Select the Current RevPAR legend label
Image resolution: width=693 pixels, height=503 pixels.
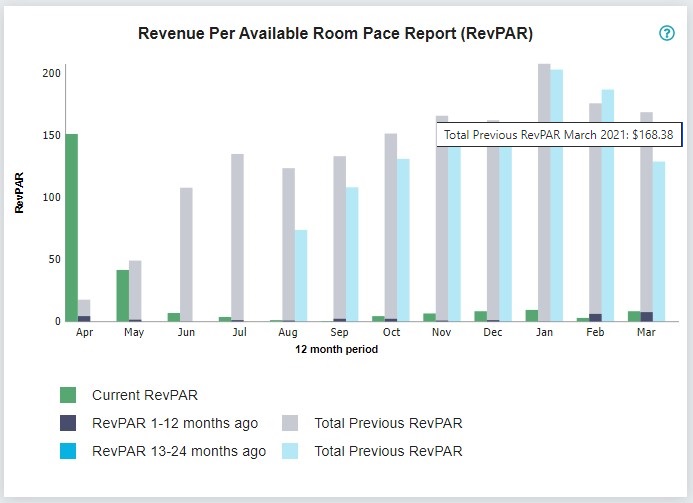(x=145, y=395)
